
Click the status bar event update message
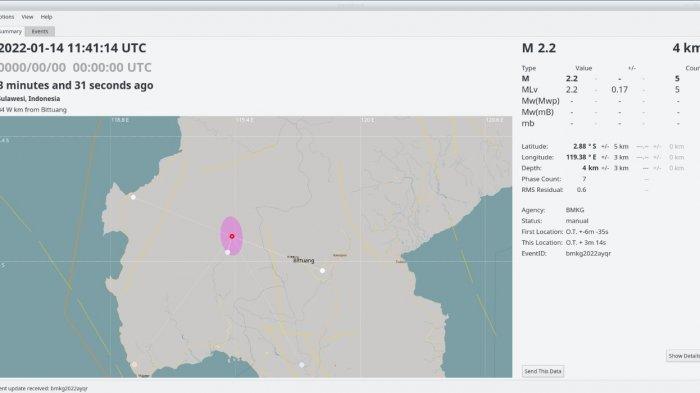point(44,389)
